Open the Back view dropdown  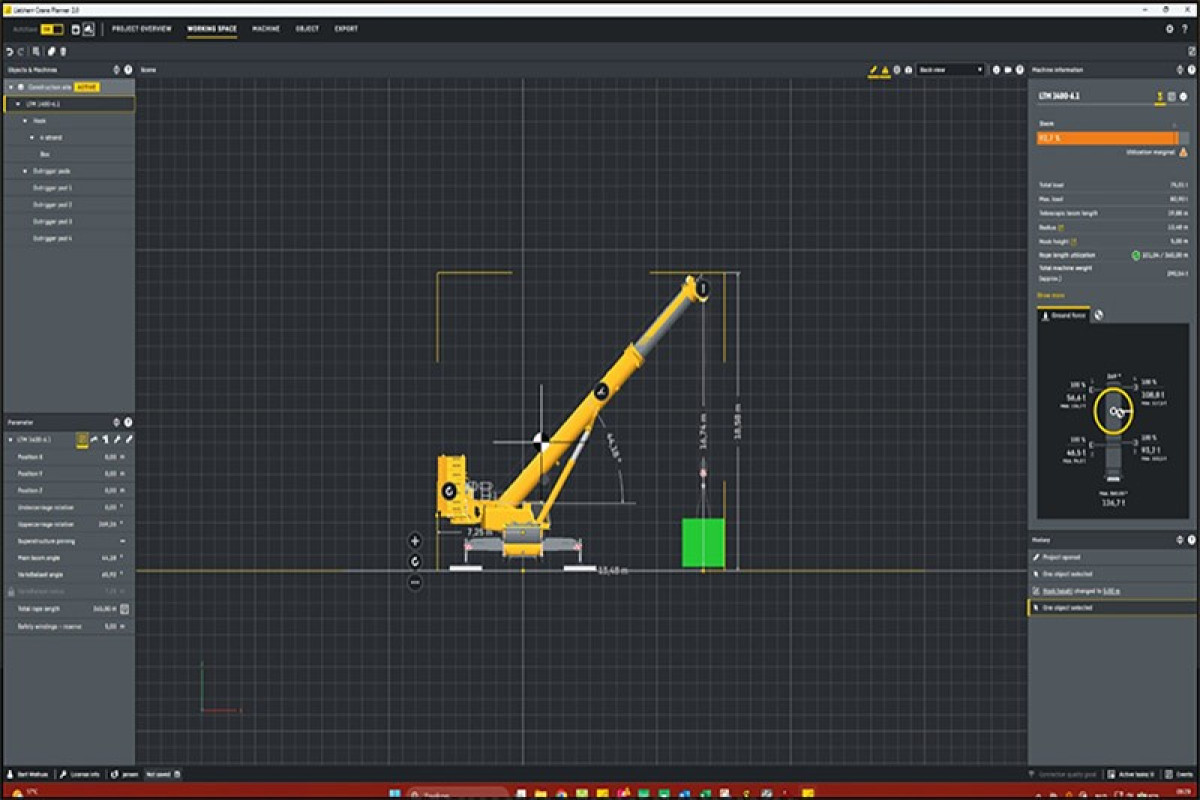coord(951,70)
